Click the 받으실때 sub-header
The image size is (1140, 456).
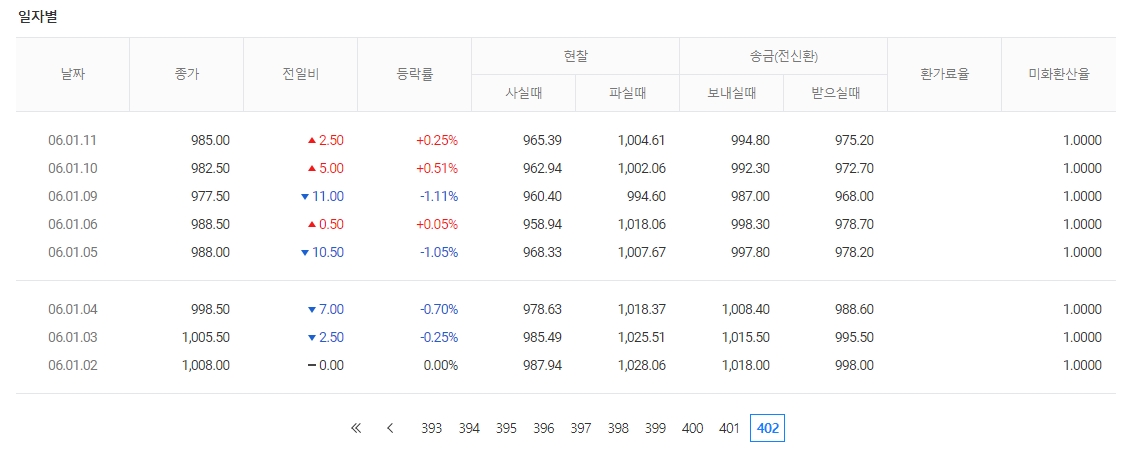(835, 93)
